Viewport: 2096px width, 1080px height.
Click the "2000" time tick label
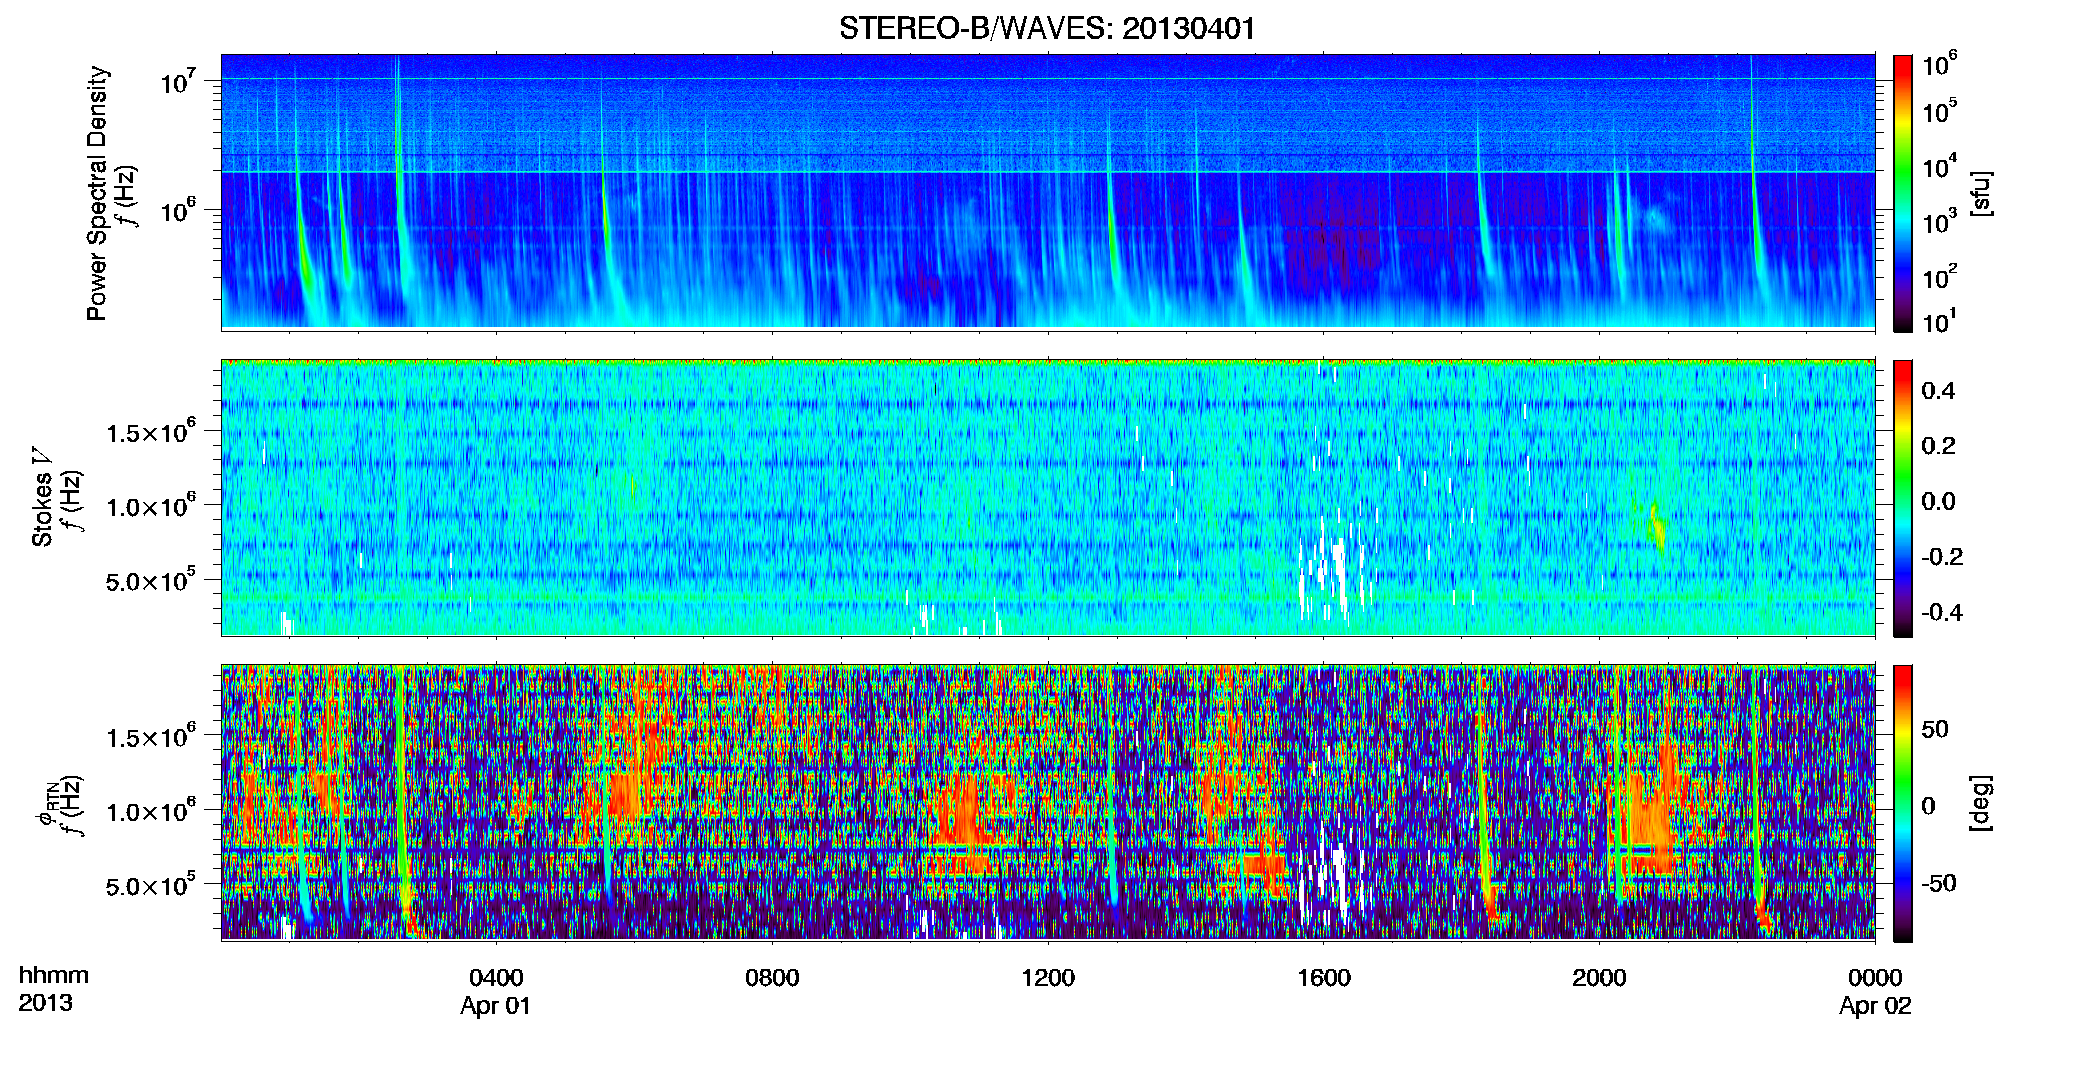point(1599,977)
